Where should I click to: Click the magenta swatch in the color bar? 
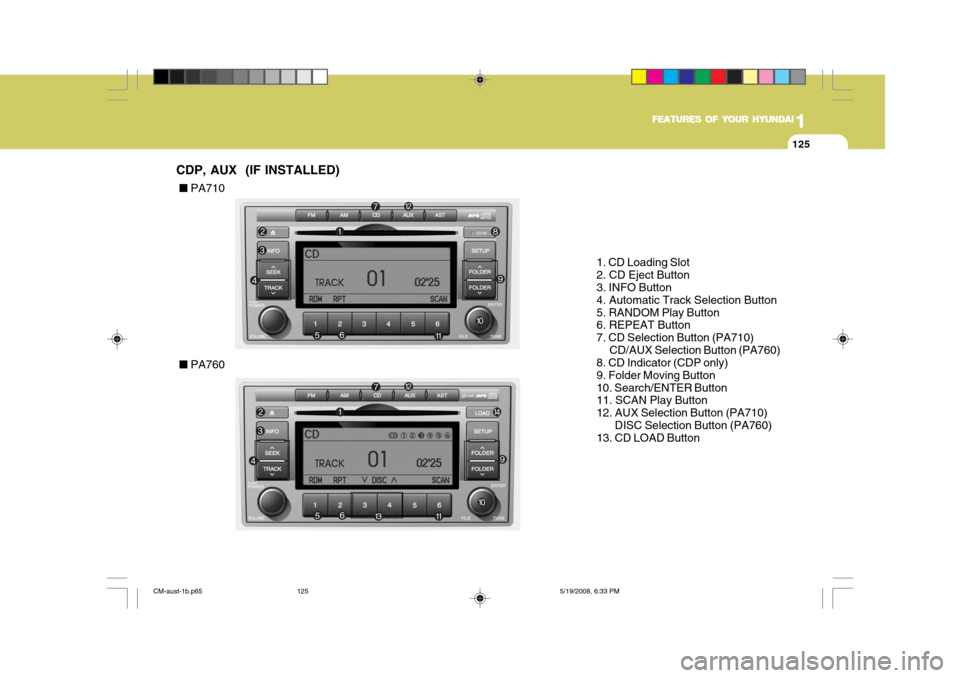point(655,77)
